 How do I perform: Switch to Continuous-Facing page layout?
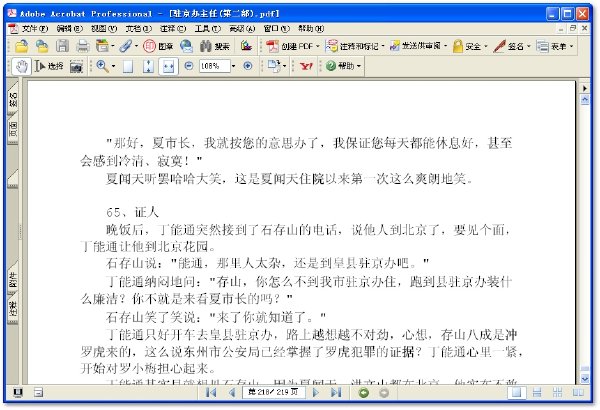(558, 392)
